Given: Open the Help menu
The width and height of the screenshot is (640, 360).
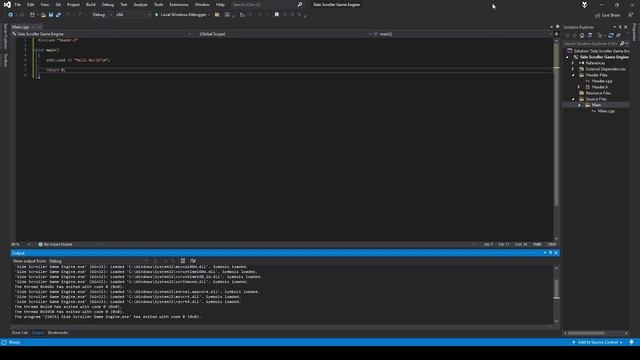Looking at the screenshot, I should coord(220,4).
